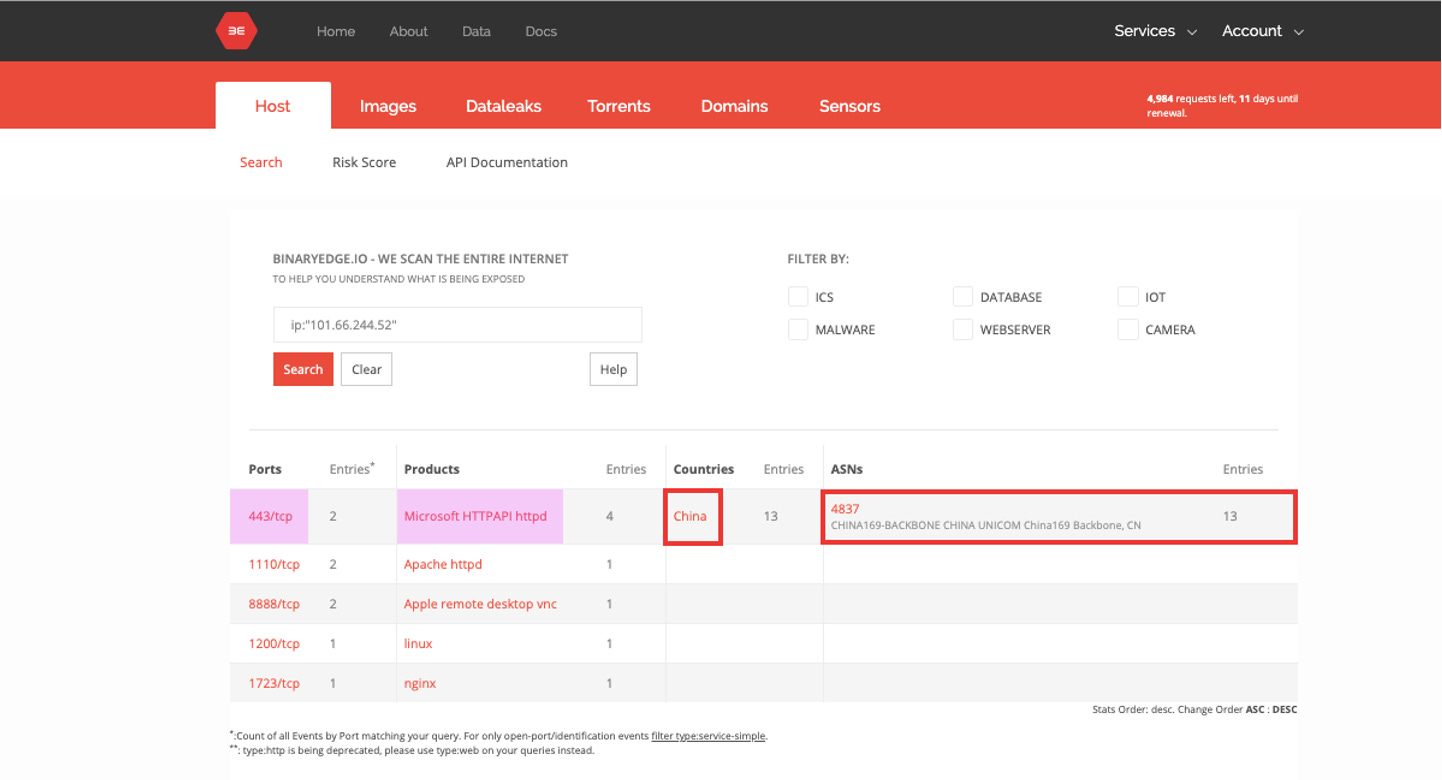This screenshot has height=780, width=1442.
Task: Switch to the Torrents tab
Action: 619,106
